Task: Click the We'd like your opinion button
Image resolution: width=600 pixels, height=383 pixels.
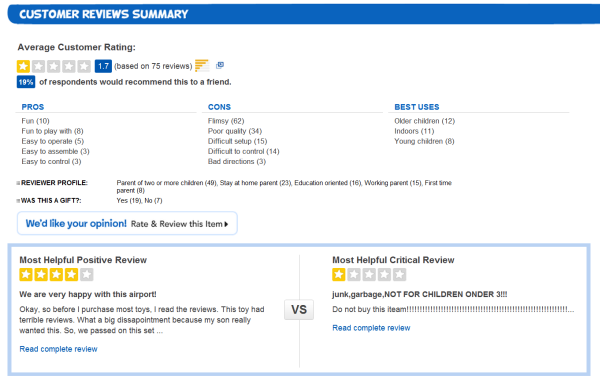Action: [127, 223]
